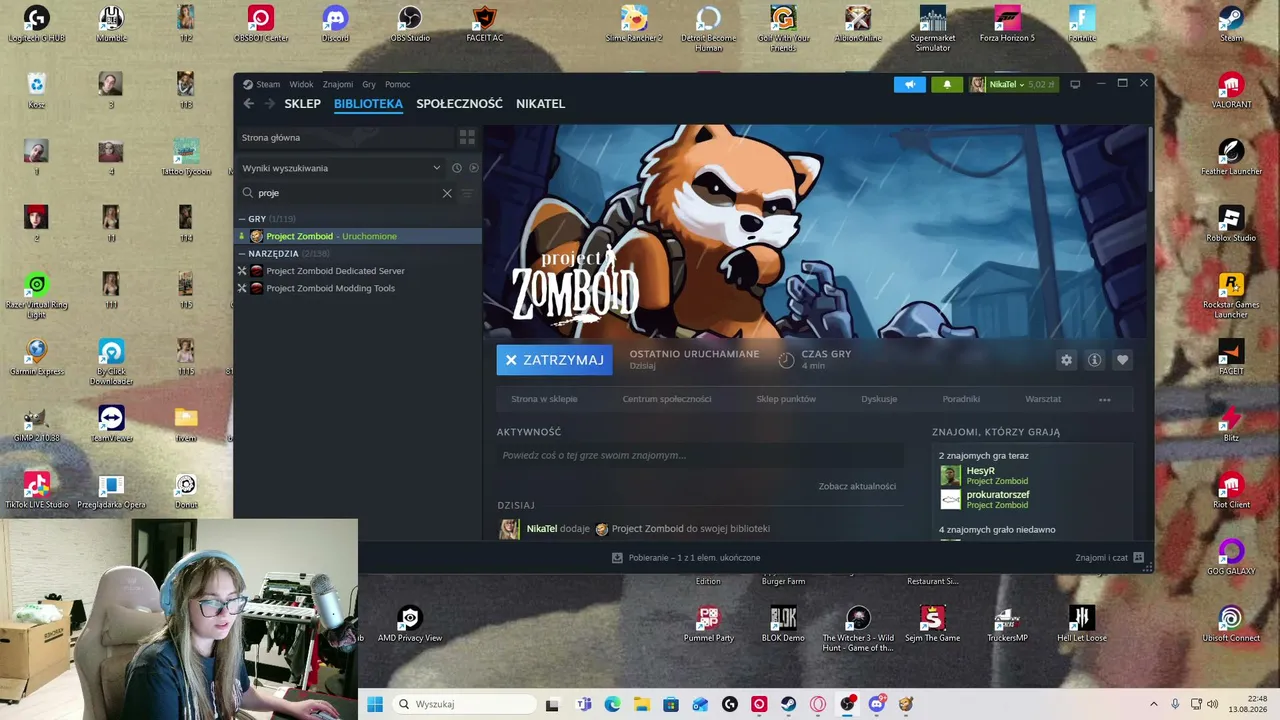Switch to the BIBLIOTEKA tab
The image size is (1280, 720).
pos(368,104)
